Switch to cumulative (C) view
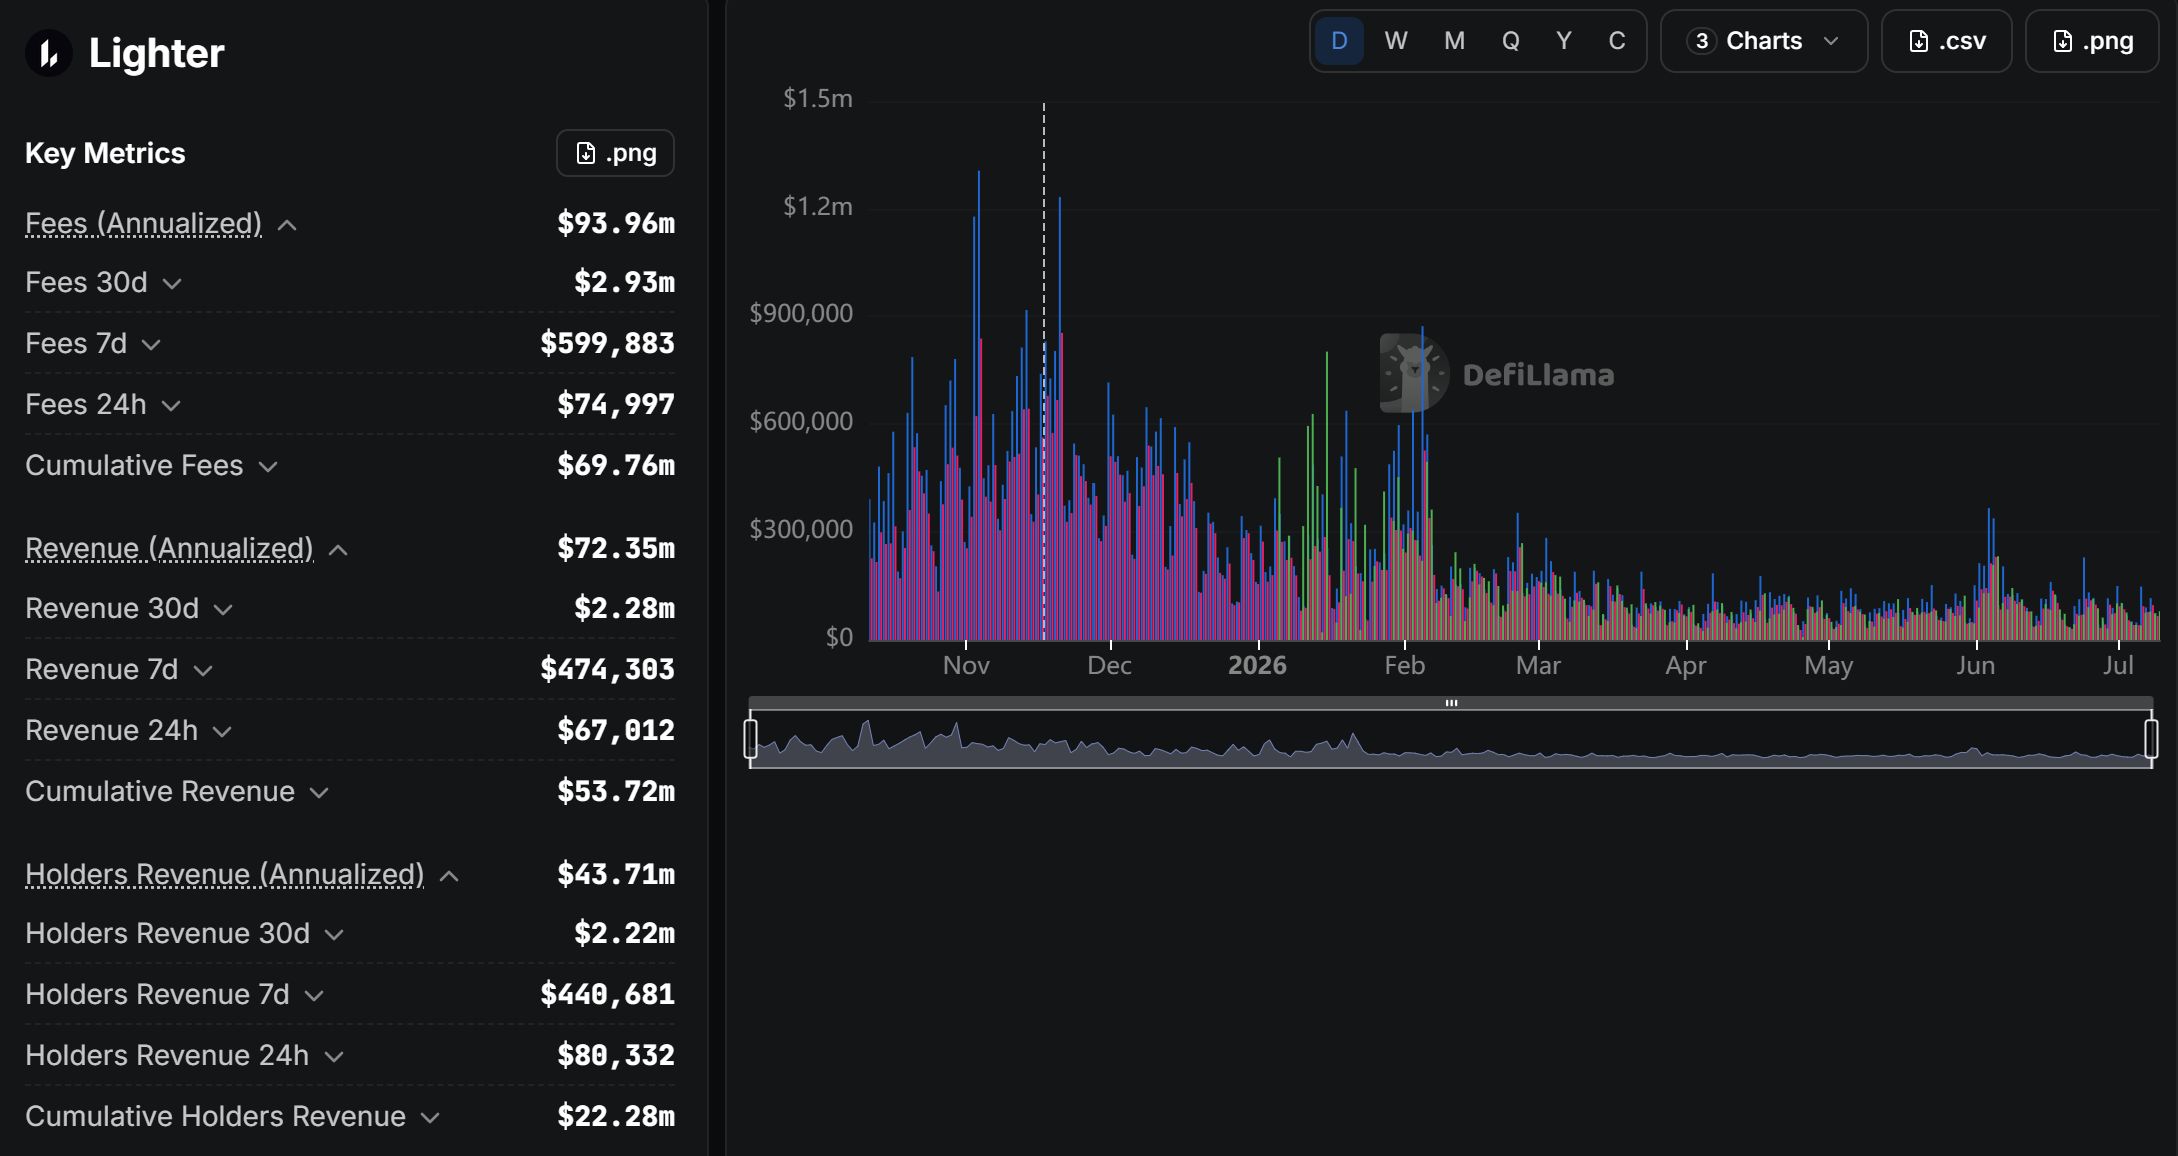 point(1617,41)
